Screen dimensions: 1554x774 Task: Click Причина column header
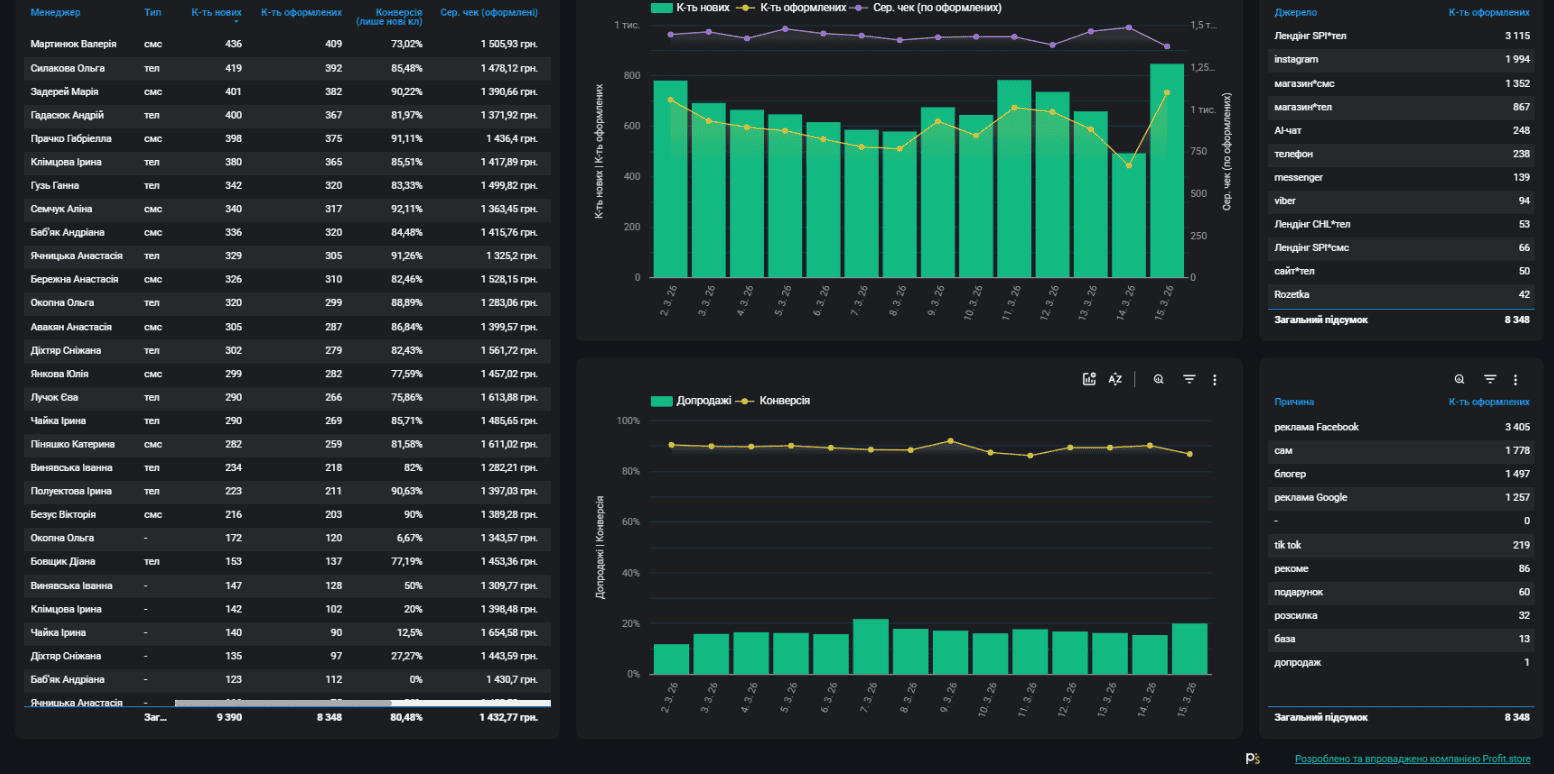coord(1294,401)
